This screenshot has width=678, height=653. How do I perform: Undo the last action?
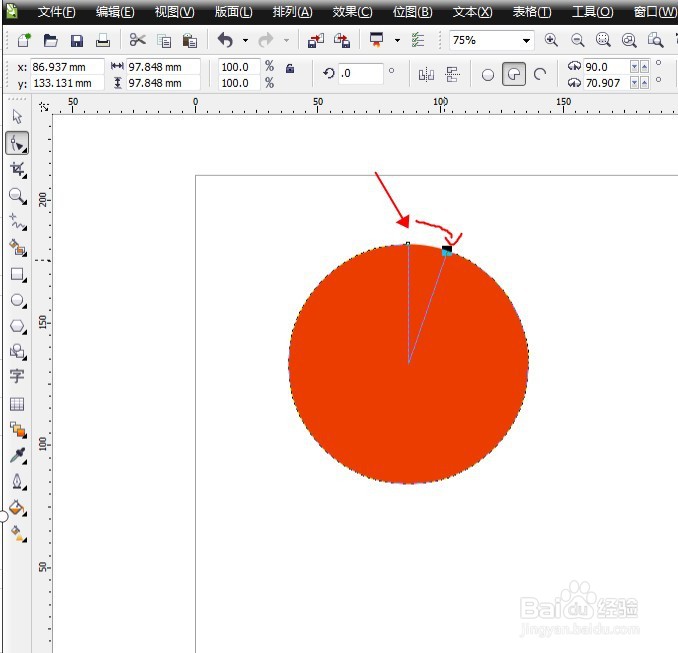[x=225, y=40]
